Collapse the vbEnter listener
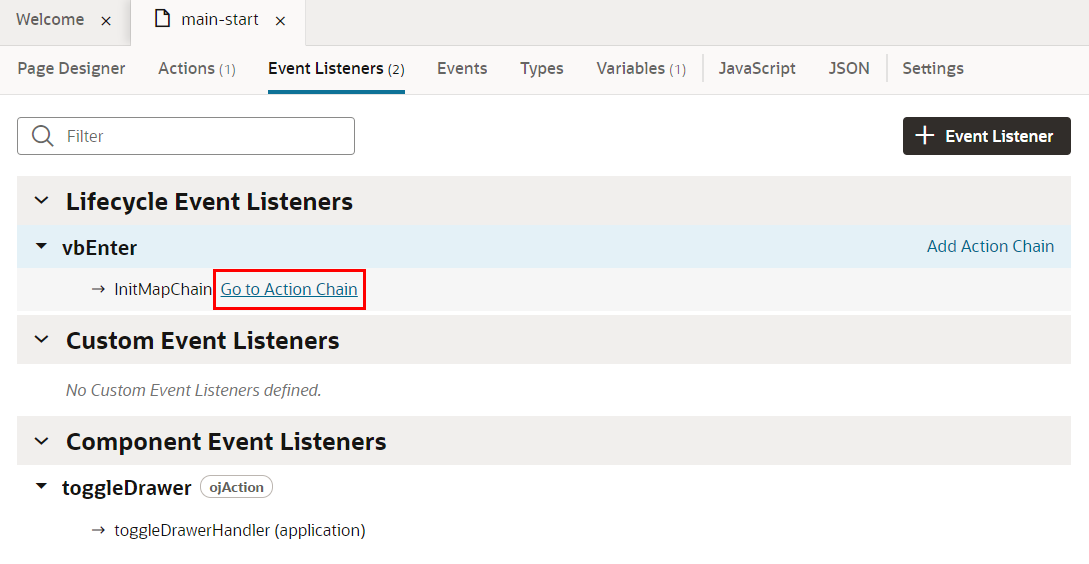 click(x=41, y=246)
